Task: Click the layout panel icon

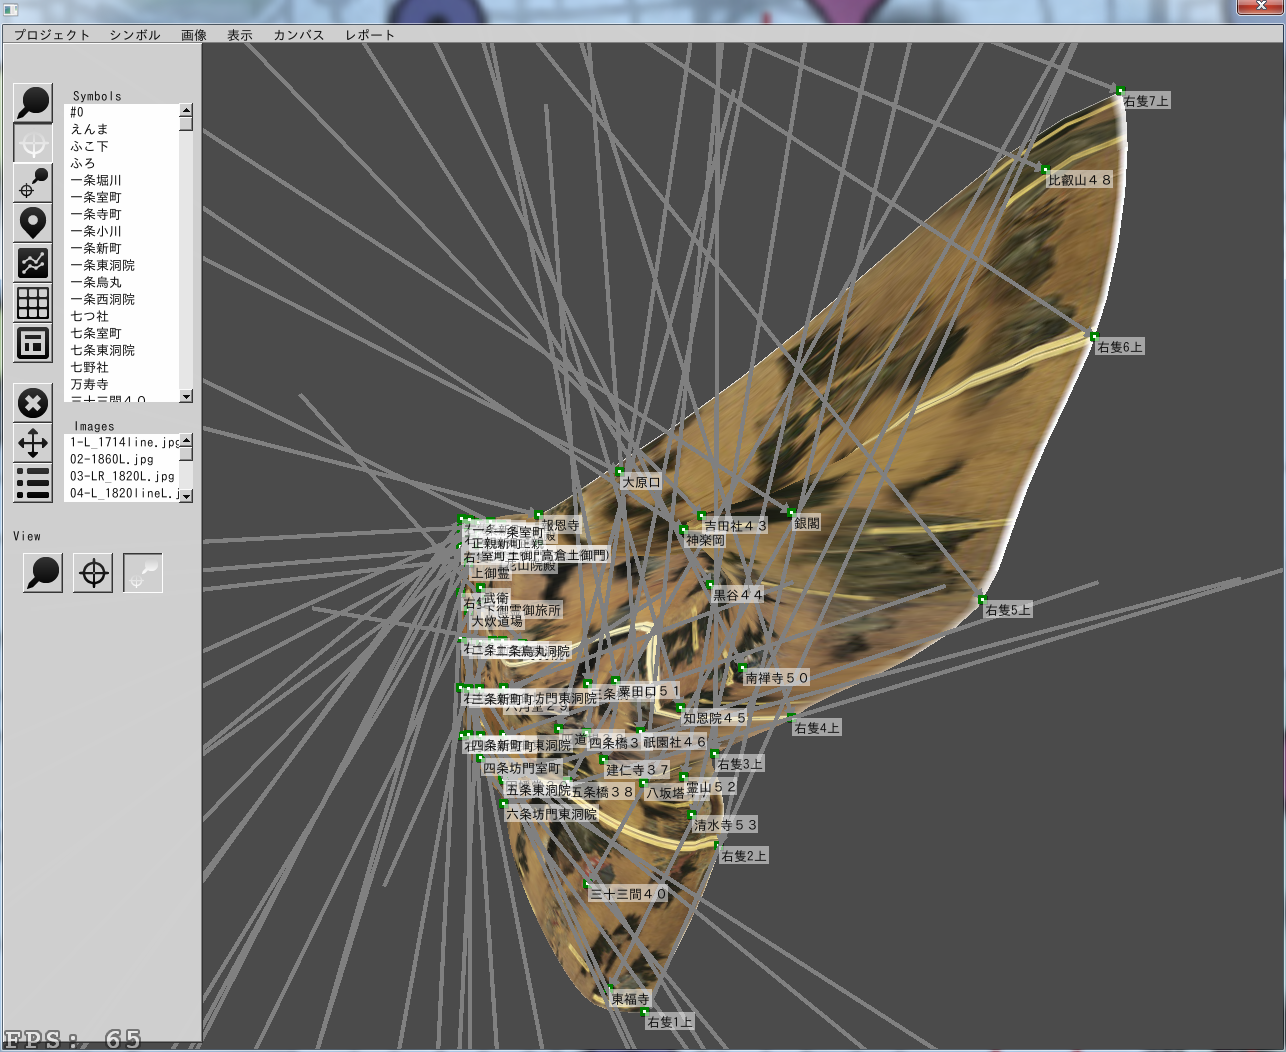Action: [33, 344]
